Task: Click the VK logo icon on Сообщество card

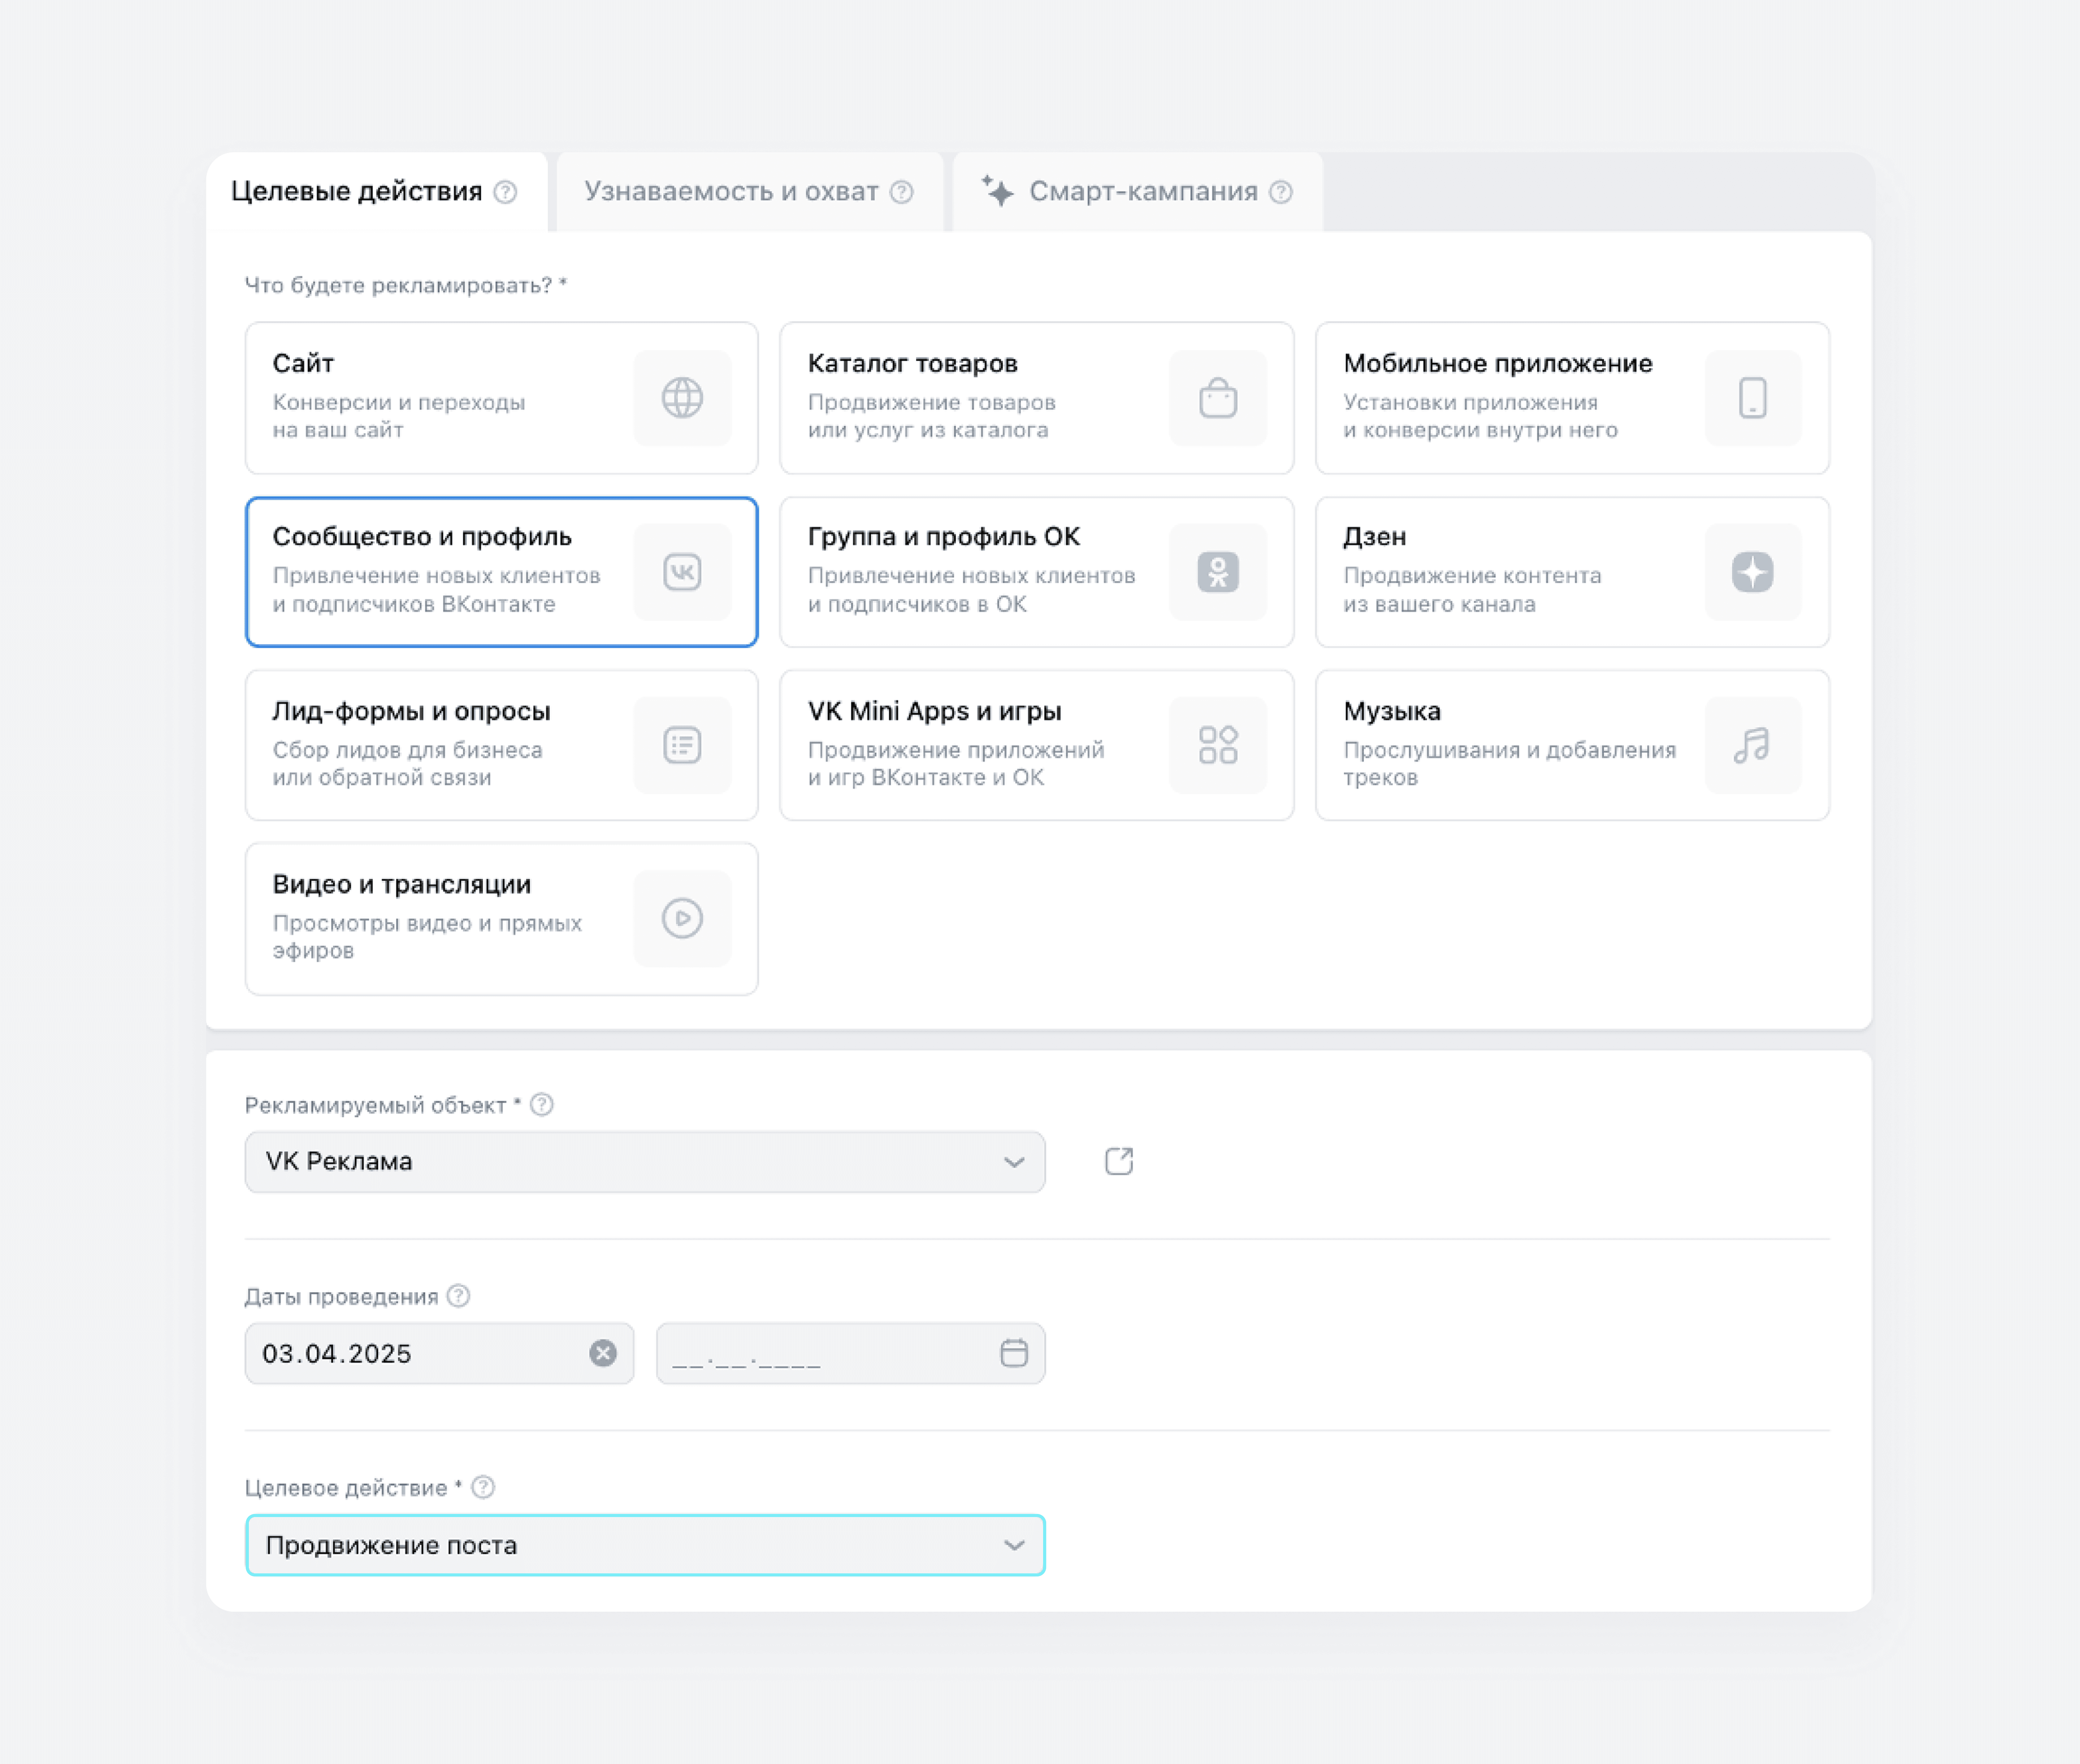Action: (x=682, y=572)
